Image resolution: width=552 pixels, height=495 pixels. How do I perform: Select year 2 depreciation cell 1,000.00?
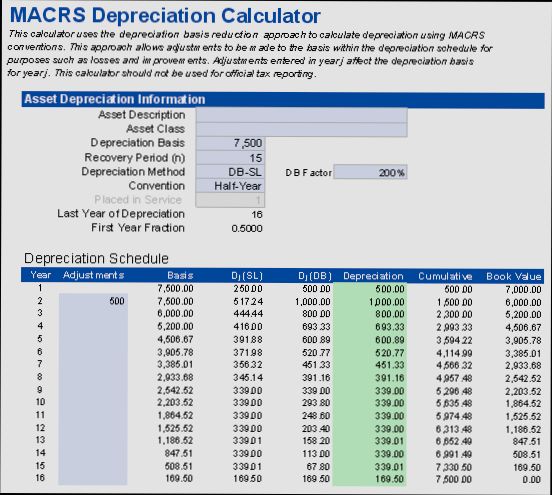tap(370, 302)
